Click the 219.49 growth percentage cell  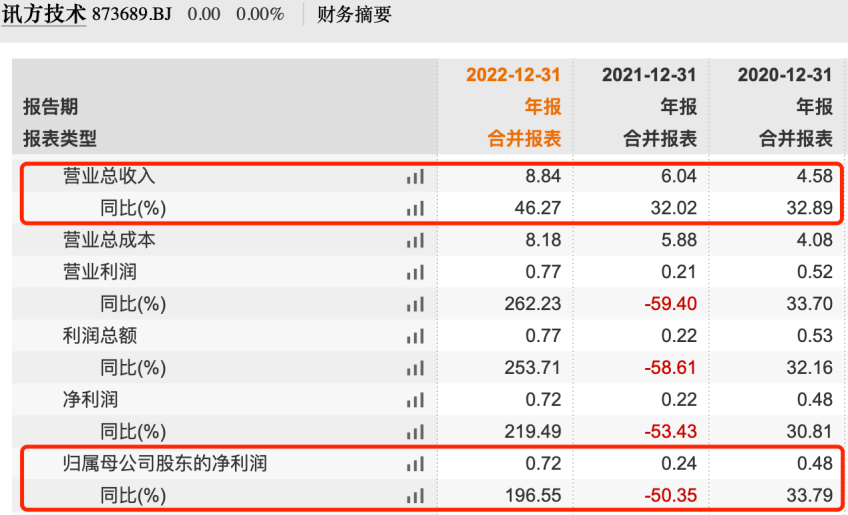pos(533,432)
